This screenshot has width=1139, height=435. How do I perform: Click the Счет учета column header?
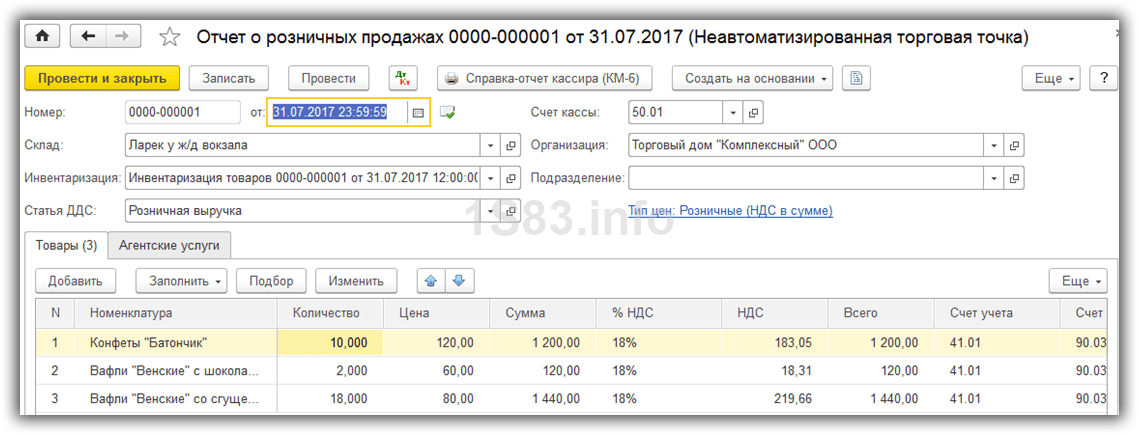click(997, 313)
